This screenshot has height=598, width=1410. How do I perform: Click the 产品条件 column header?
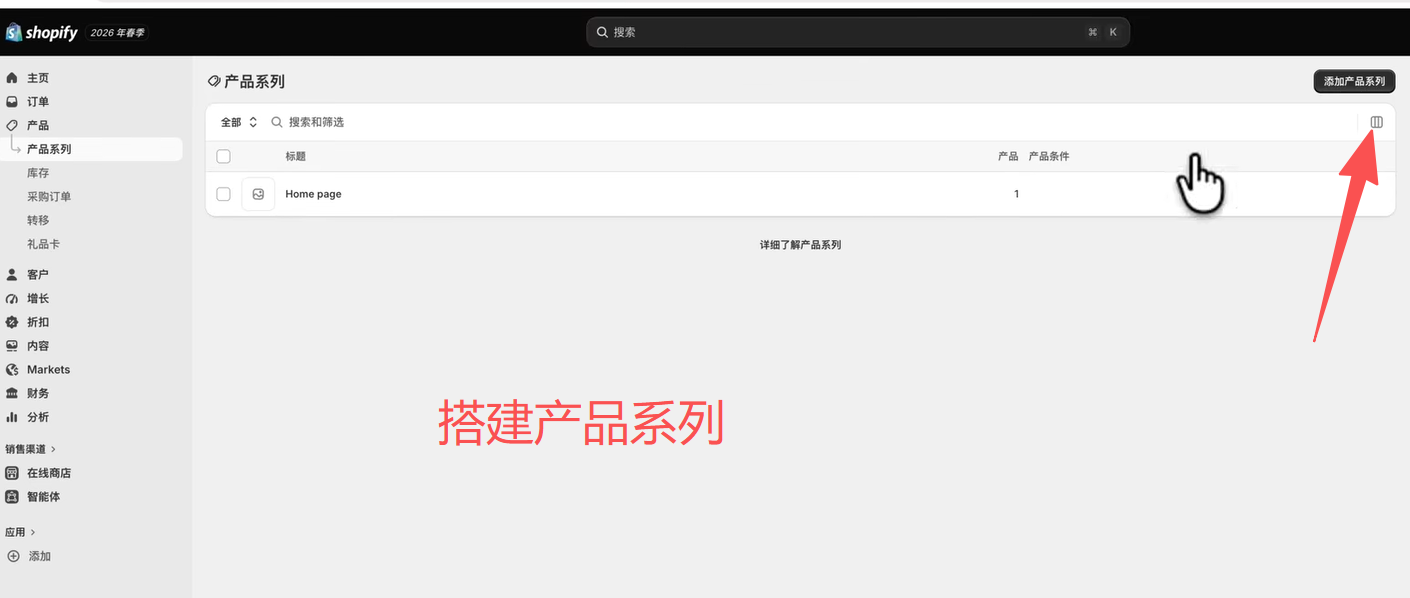coord(1049,157)
